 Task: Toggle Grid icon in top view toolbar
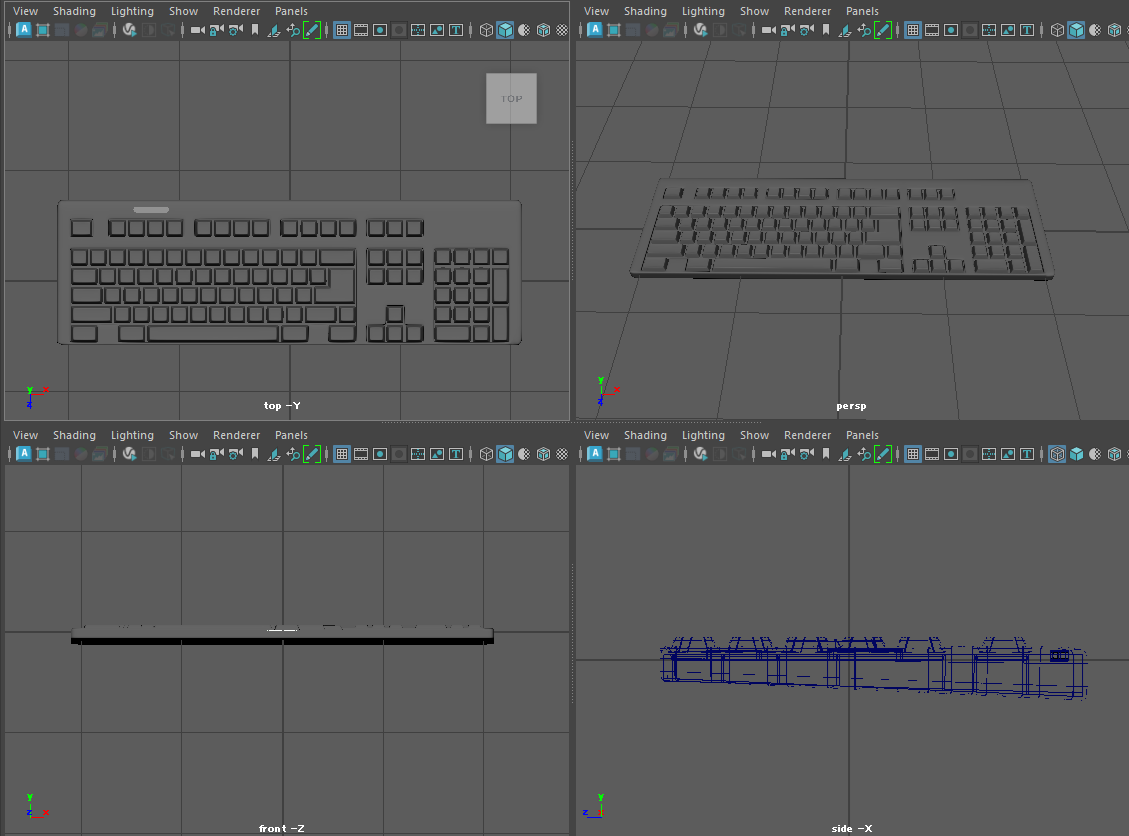(x=342, y=30)
